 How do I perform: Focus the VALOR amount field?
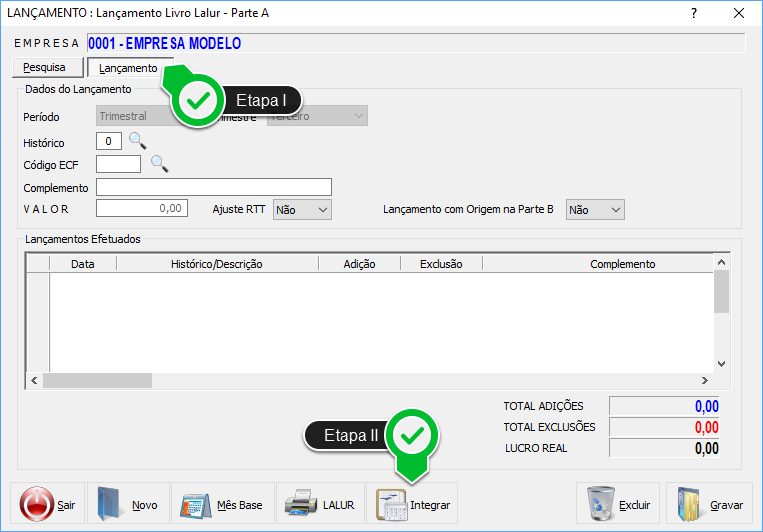tap(141, 208)
